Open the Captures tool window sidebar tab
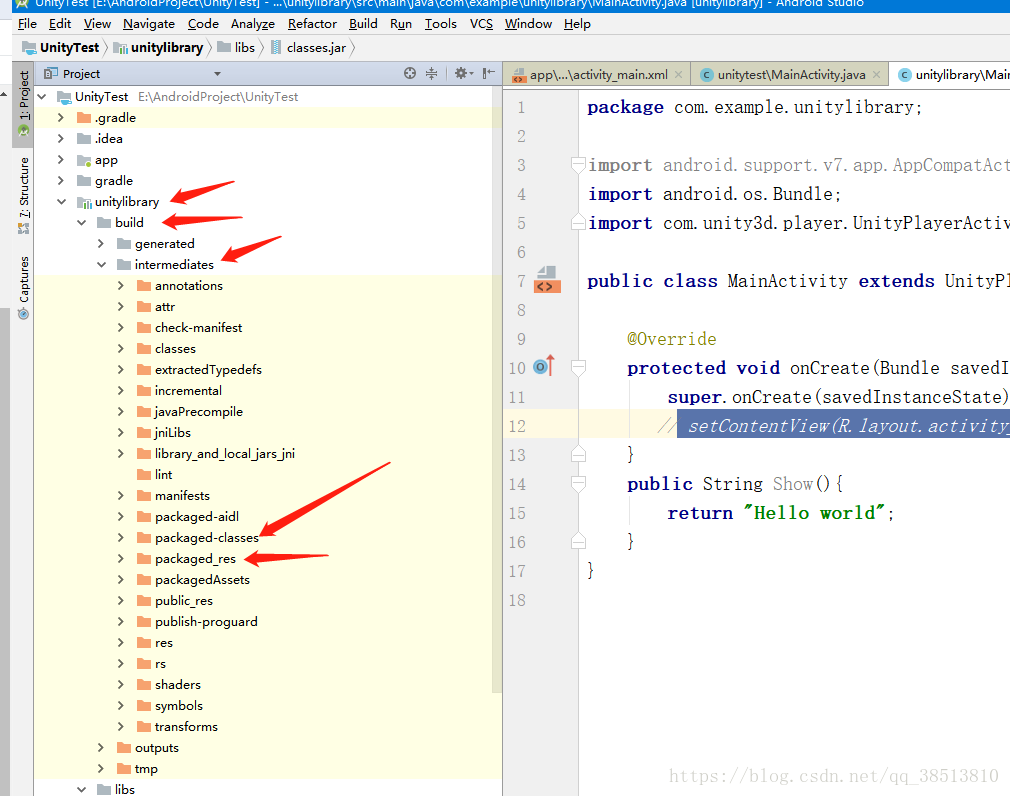 [24, 287]
